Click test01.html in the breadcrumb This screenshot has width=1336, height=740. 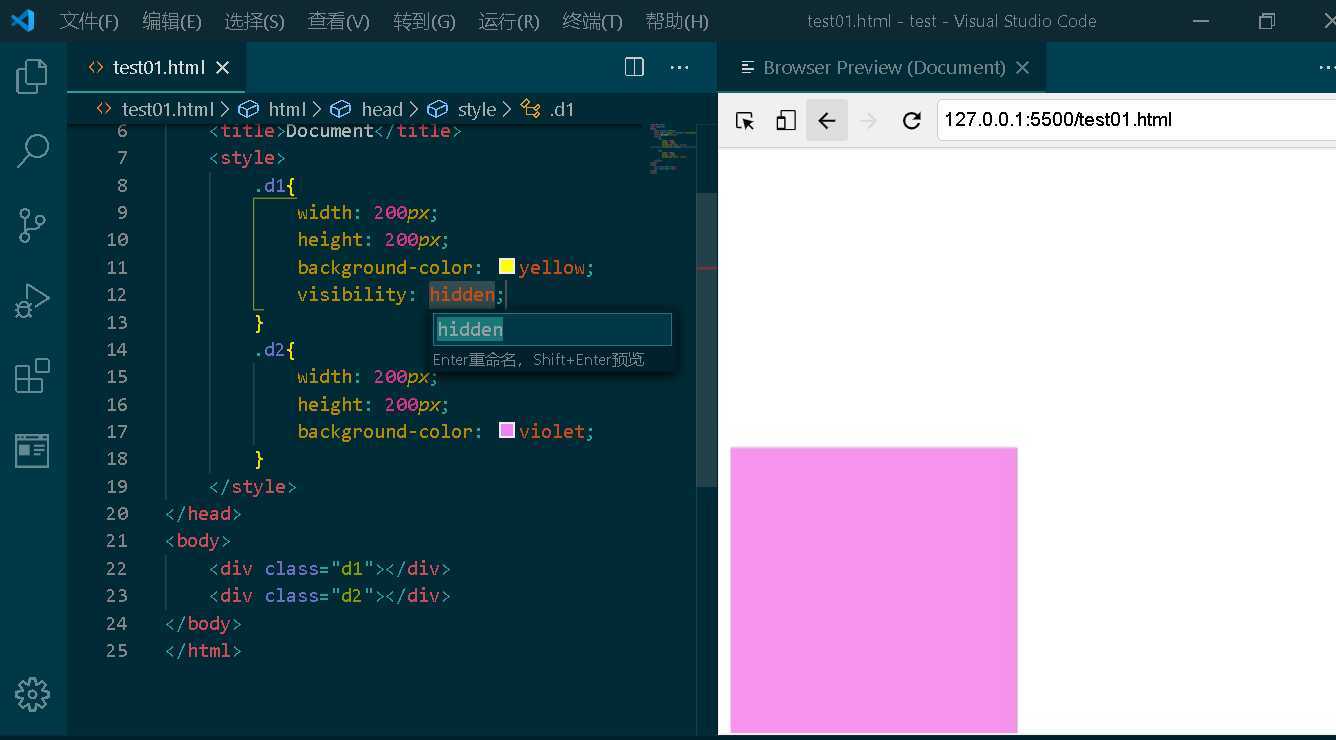(x=168, y=109)
